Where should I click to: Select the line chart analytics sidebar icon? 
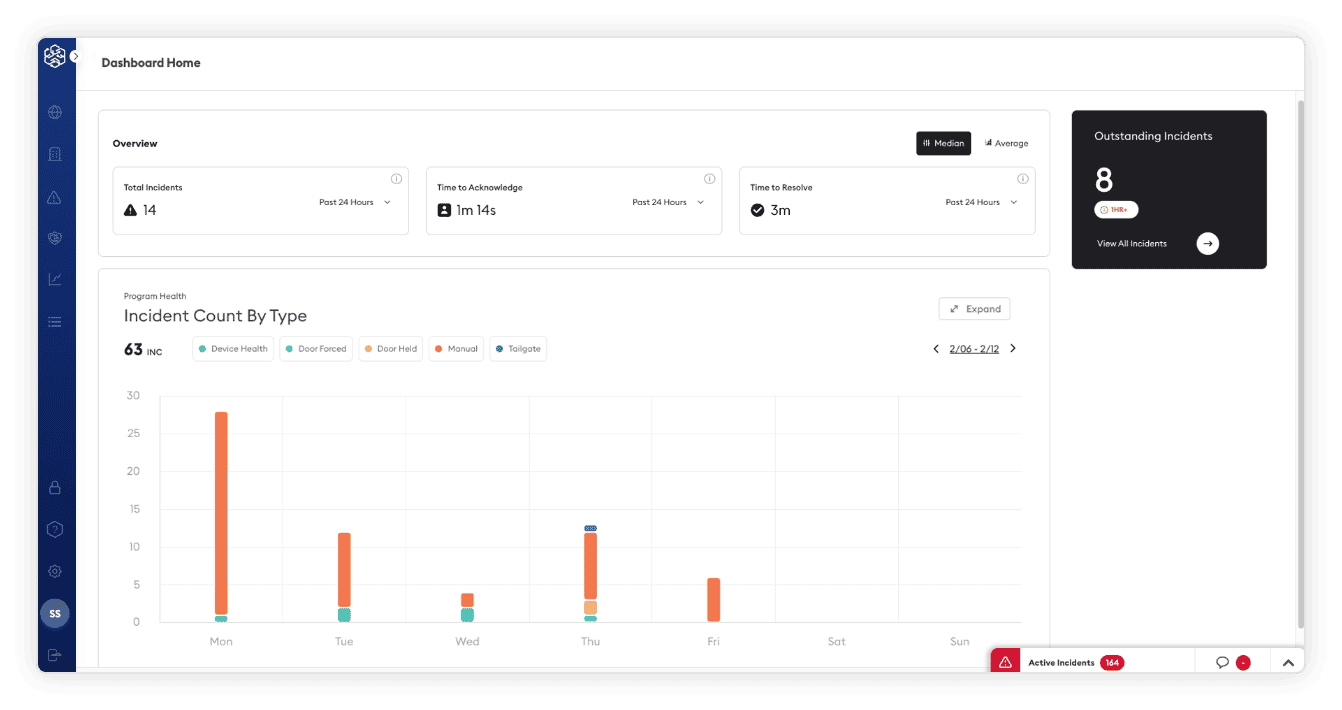[55, 279]
